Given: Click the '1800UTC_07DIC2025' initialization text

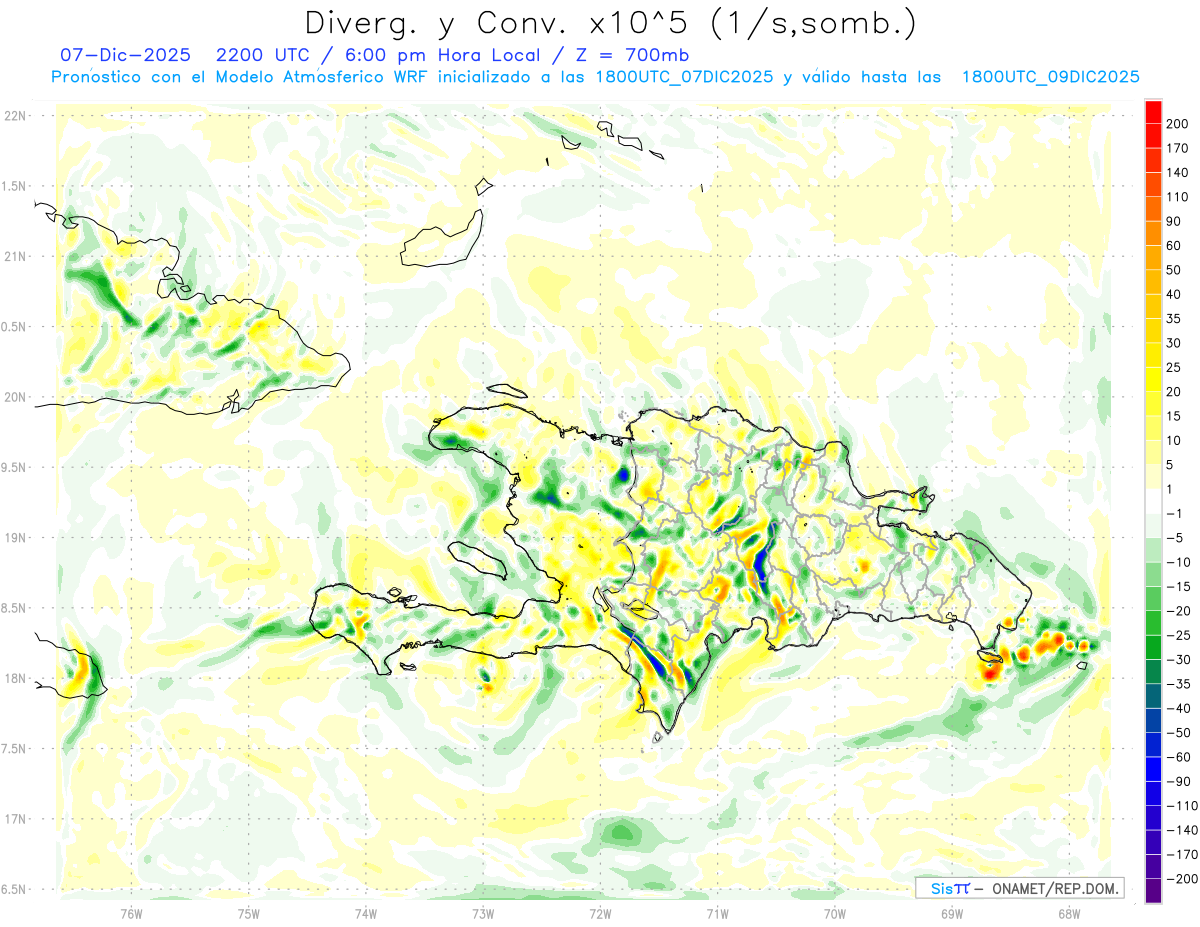Looking at the screenshot, I should [x=684, y=77].
